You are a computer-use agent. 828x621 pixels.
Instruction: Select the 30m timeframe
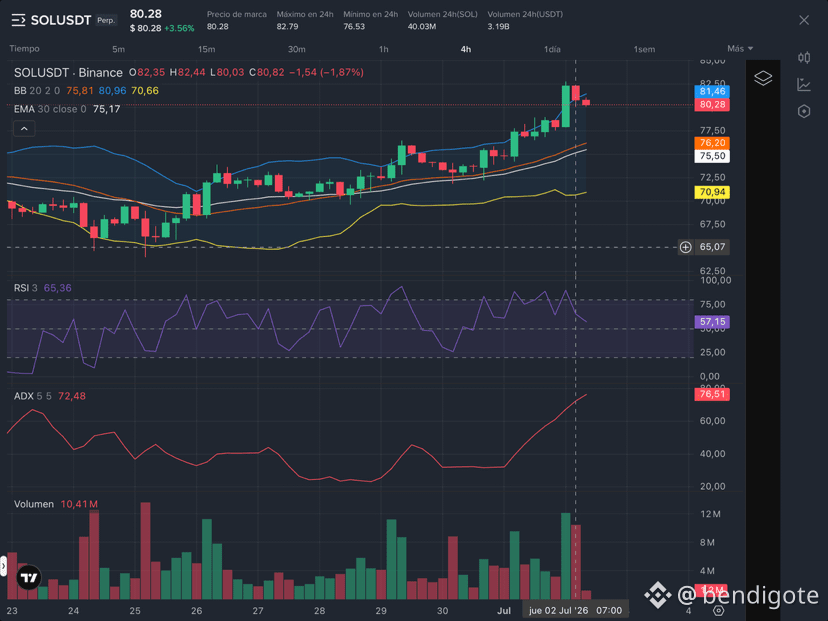tap(296, 49)
